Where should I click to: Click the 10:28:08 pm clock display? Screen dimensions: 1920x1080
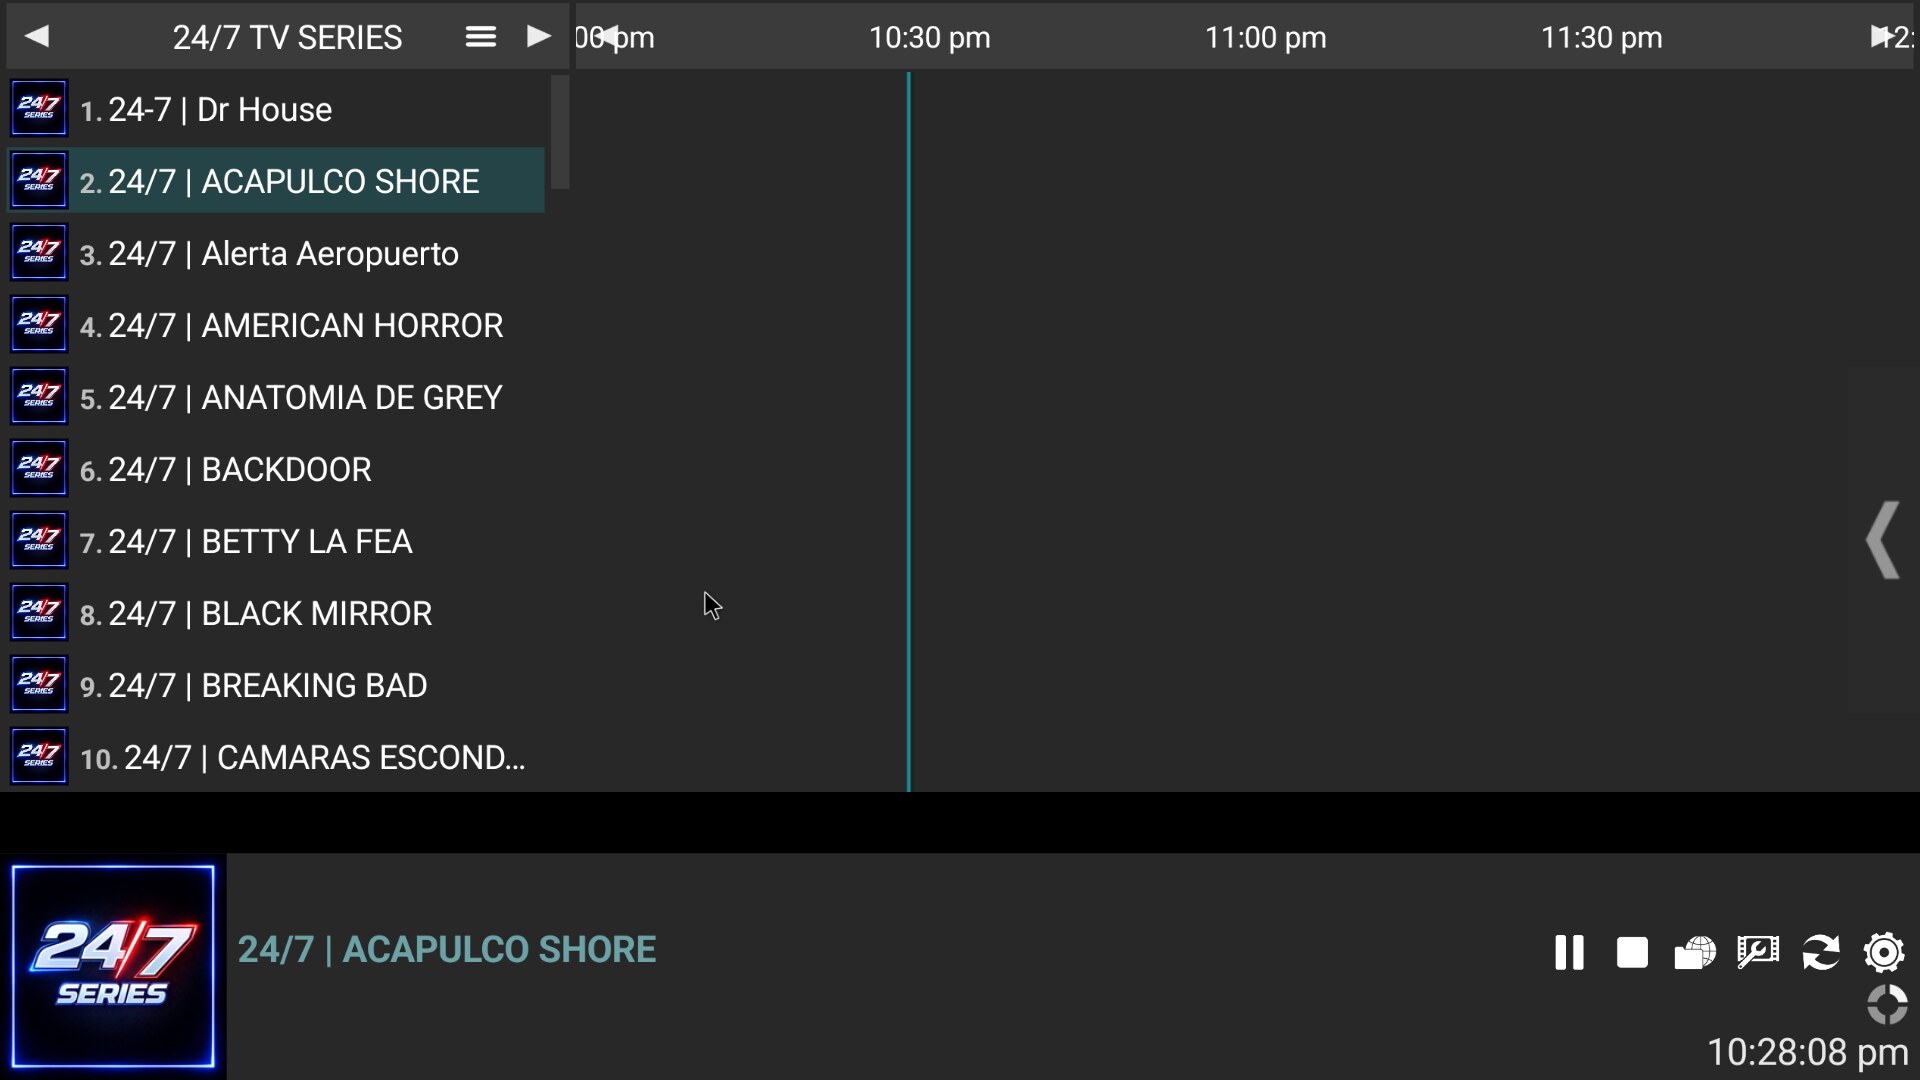[x=1807, y=1052]
